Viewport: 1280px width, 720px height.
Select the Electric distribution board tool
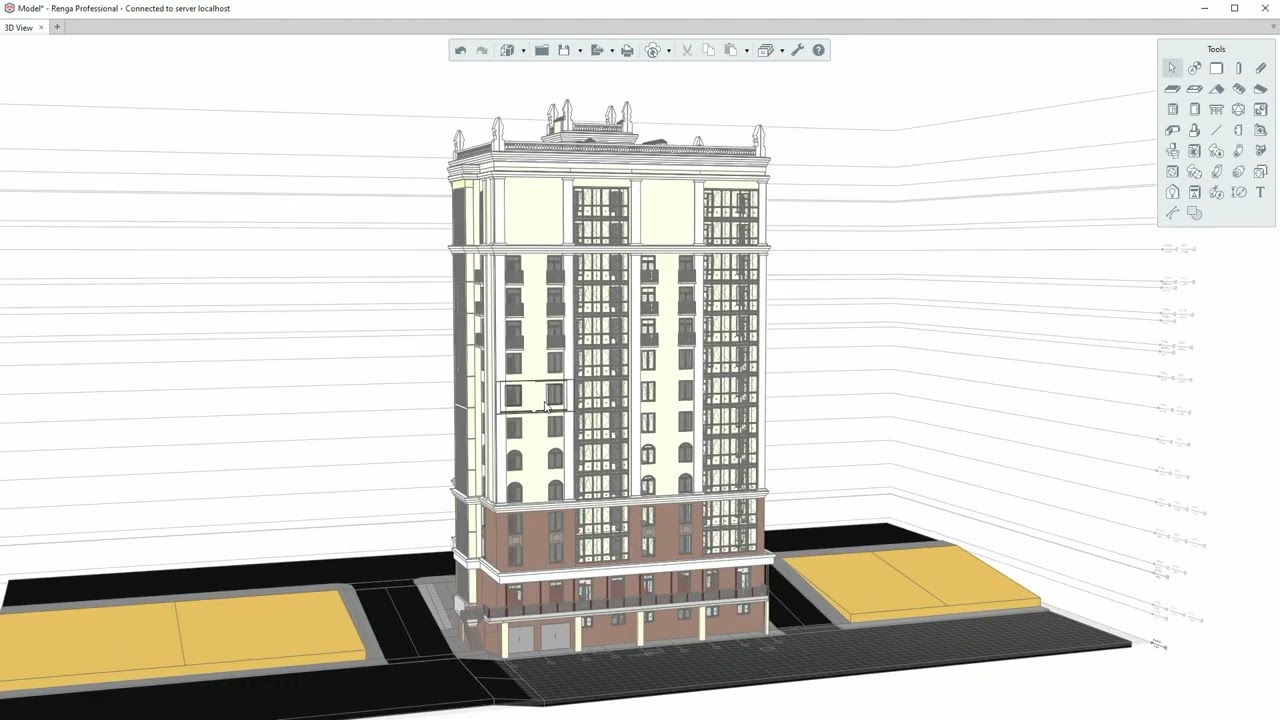(x=1194, y=192)
